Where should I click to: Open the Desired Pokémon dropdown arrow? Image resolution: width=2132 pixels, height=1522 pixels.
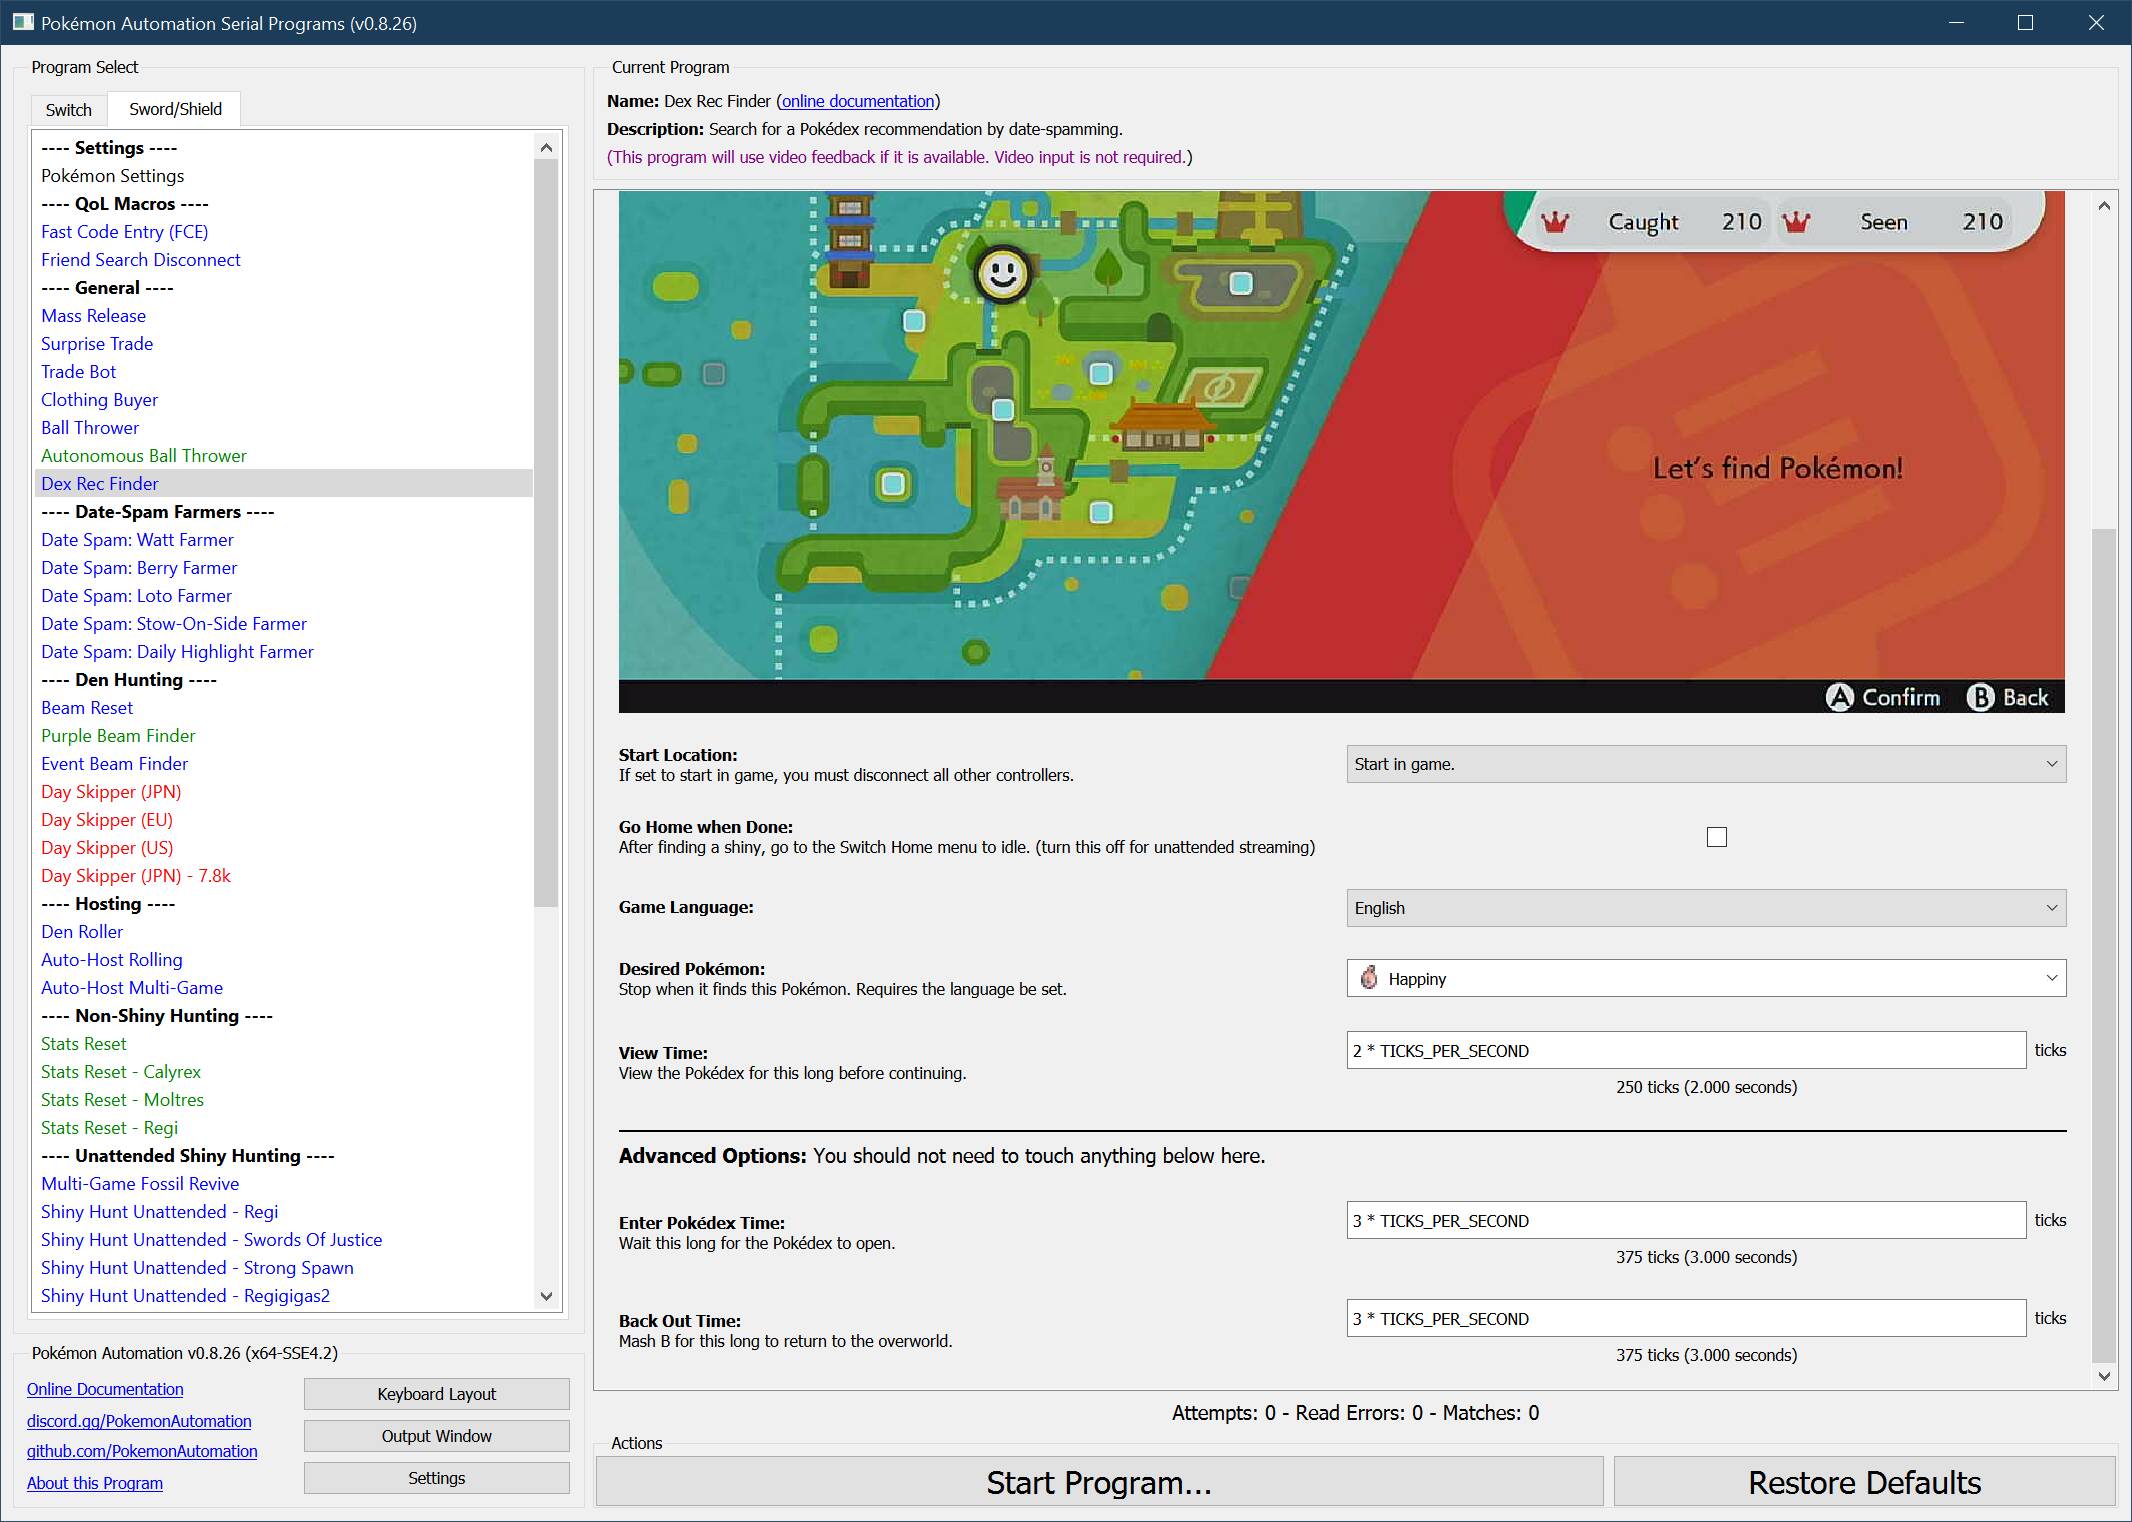(2051, 978)
